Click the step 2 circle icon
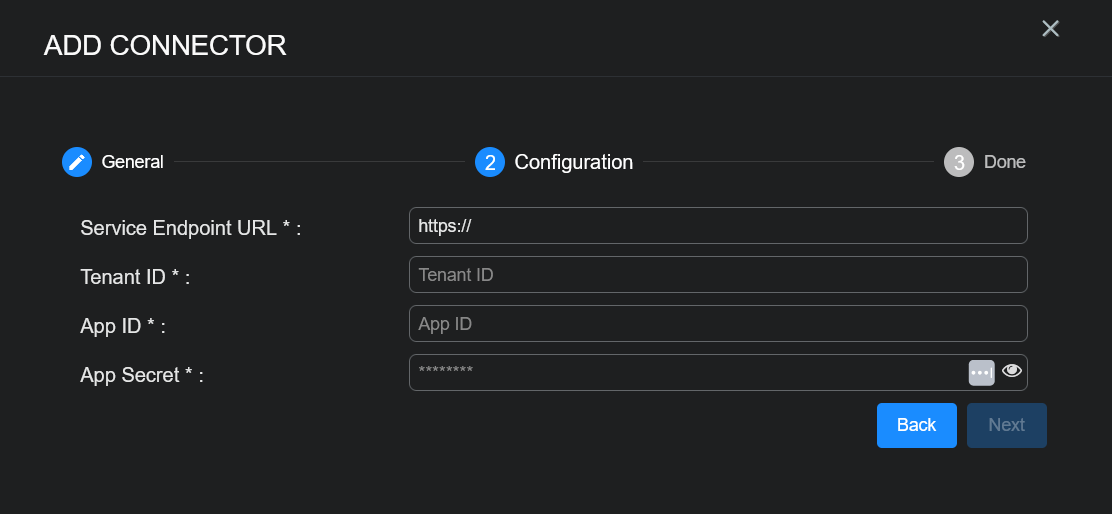Viewport: 1112px width, 514px height. tap(489, 162)
